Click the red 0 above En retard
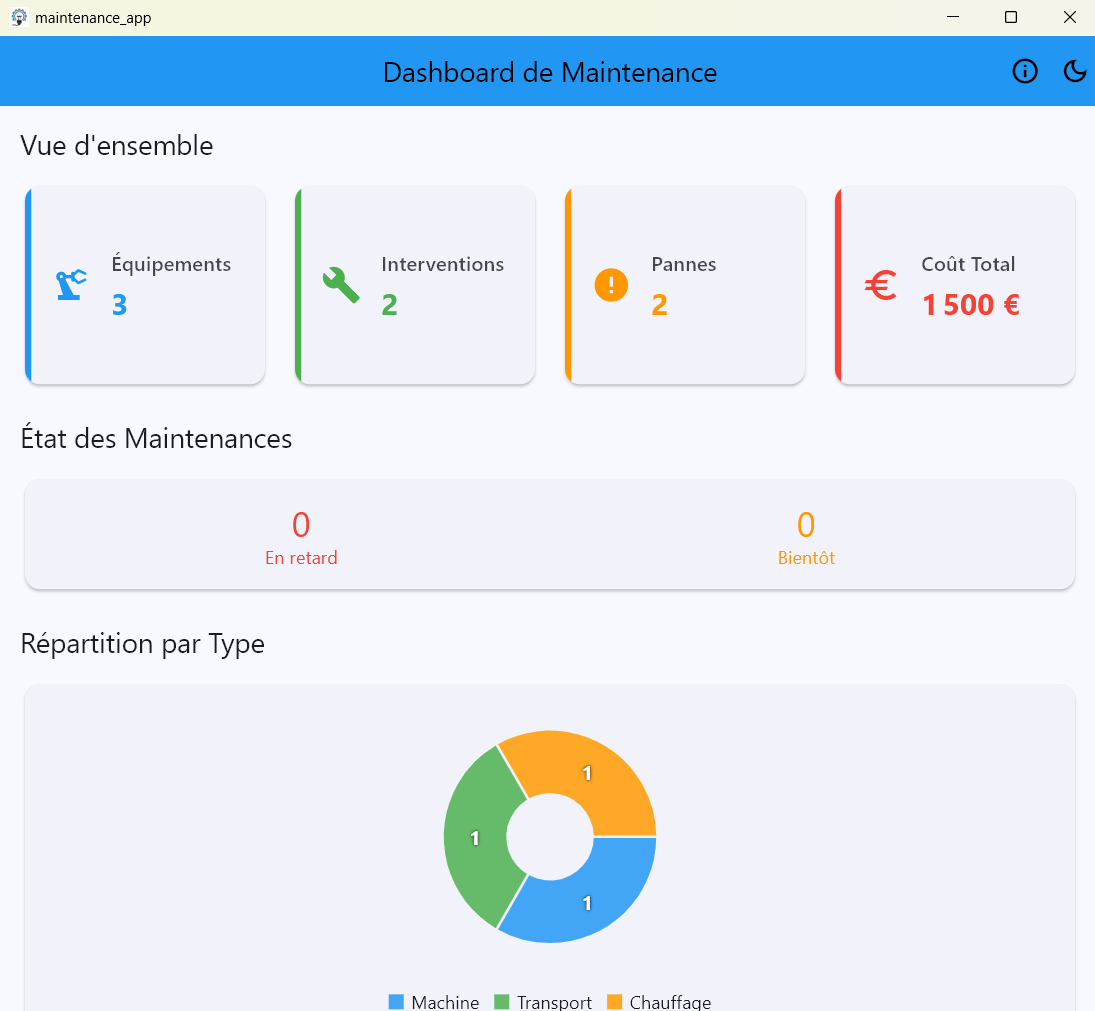 click(301, 525)
